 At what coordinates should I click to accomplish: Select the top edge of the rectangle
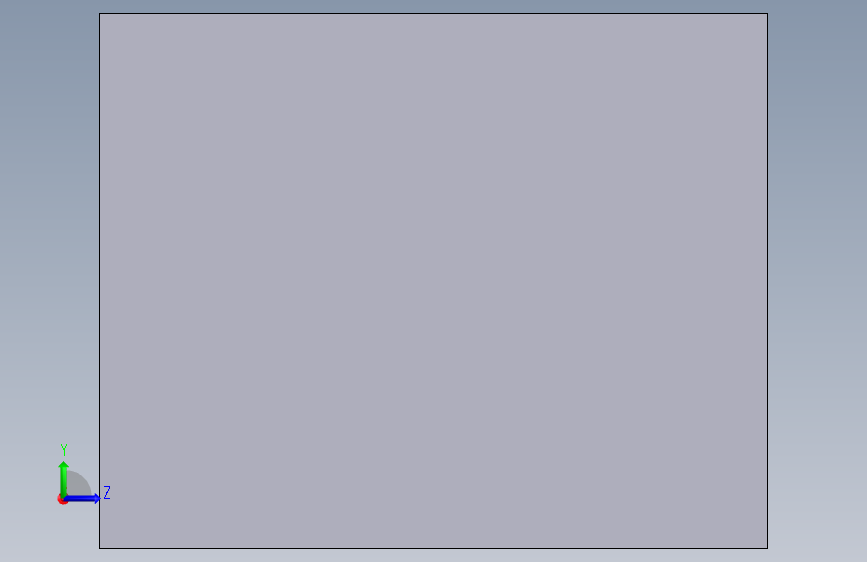(434, 13)
